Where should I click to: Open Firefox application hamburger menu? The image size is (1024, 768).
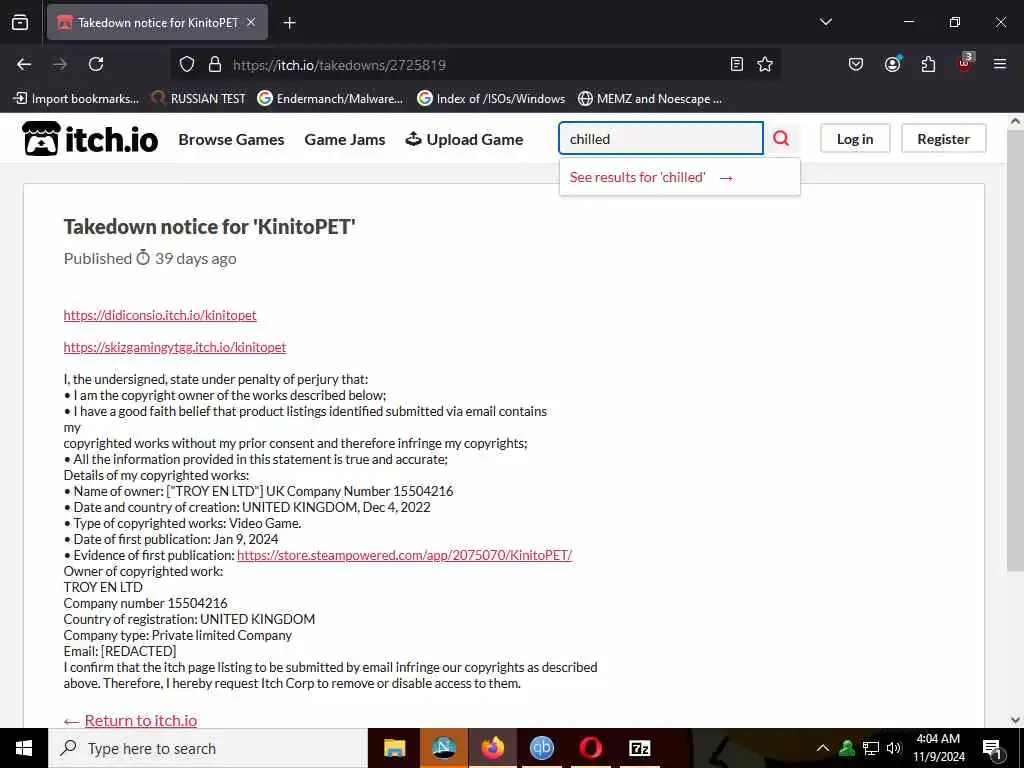tap(1000, 64)
